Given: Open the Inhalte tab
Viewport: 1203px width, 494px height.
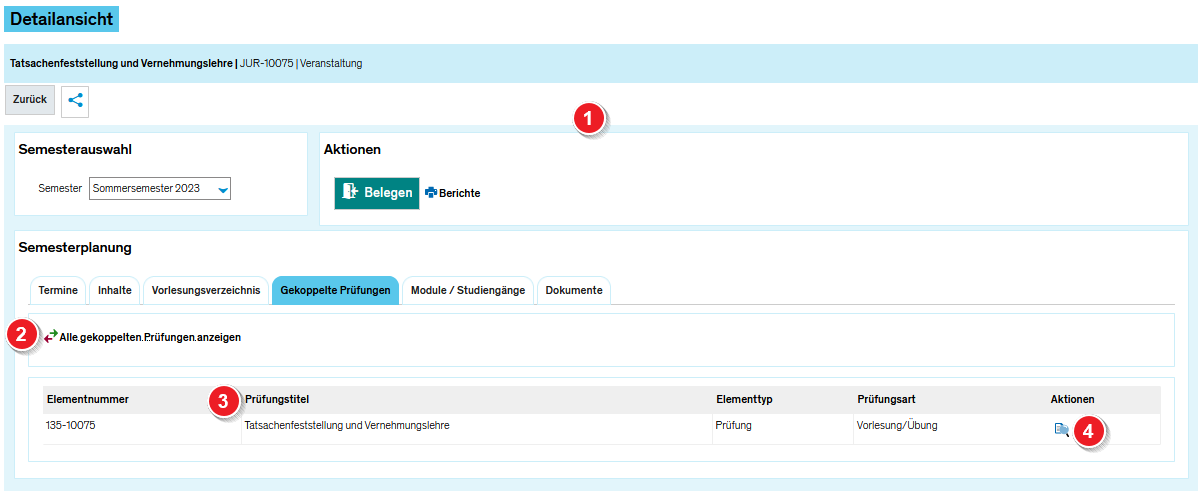Looking at the screenshot, I should [115, 290].
